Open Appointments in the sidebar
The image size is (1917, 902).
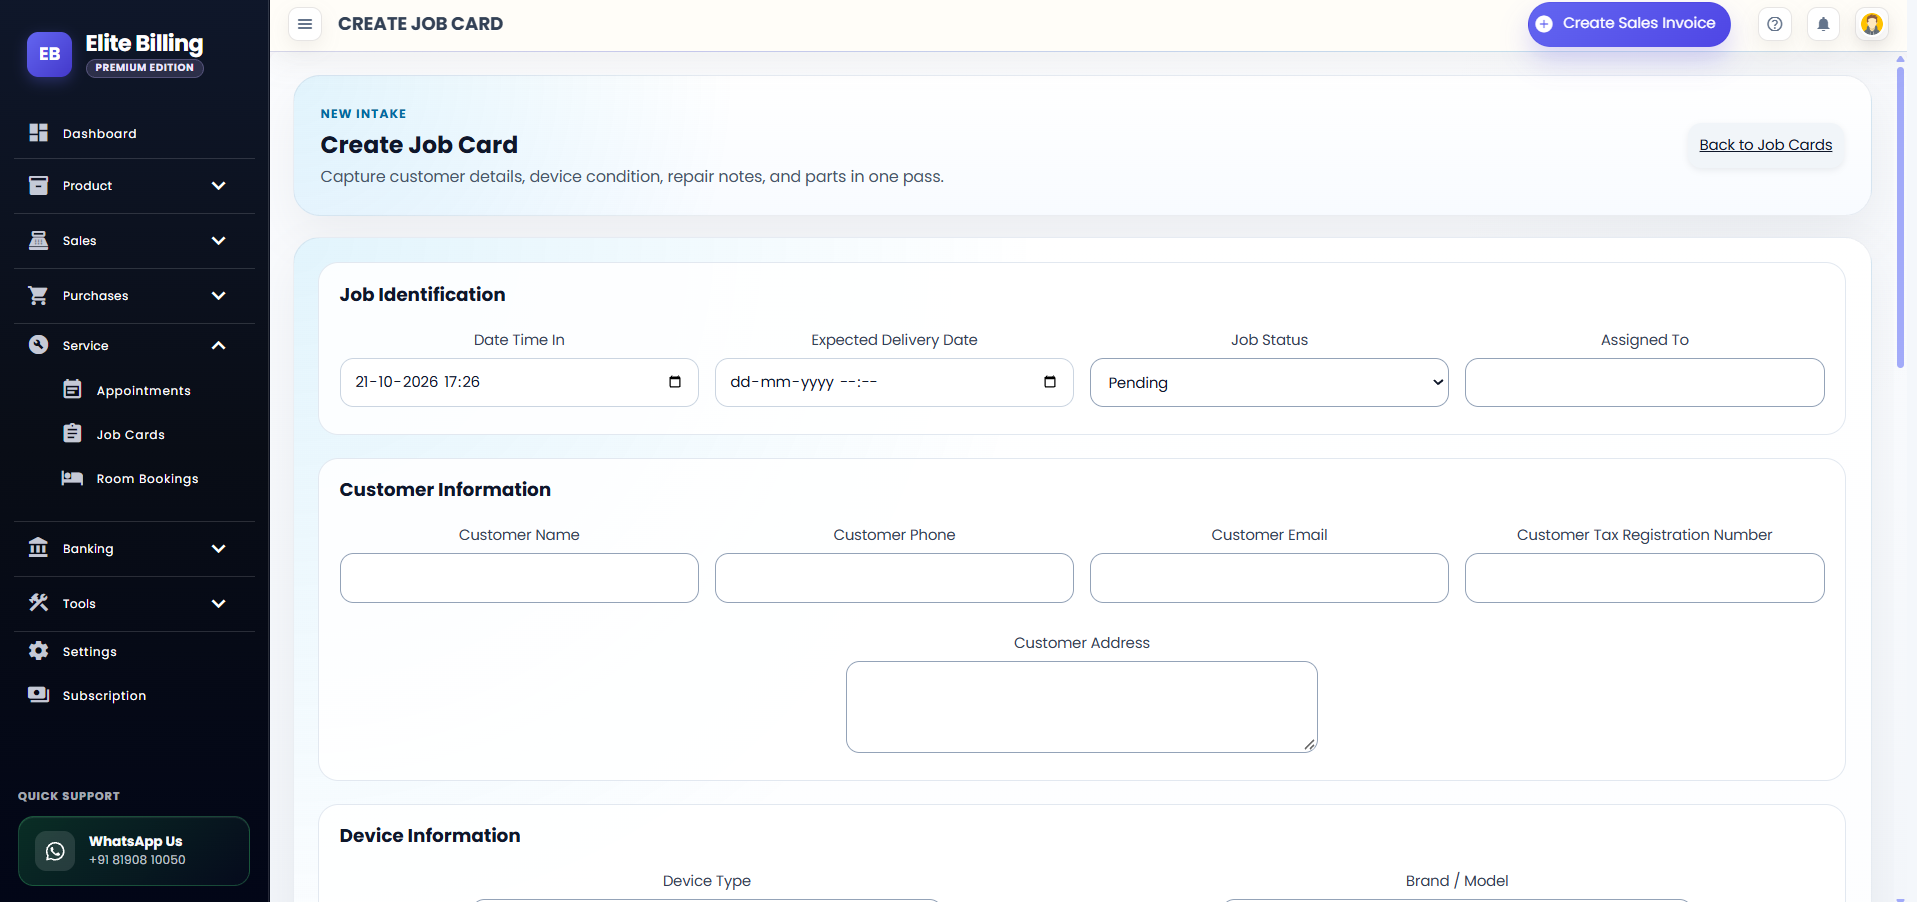click(143, 391)
